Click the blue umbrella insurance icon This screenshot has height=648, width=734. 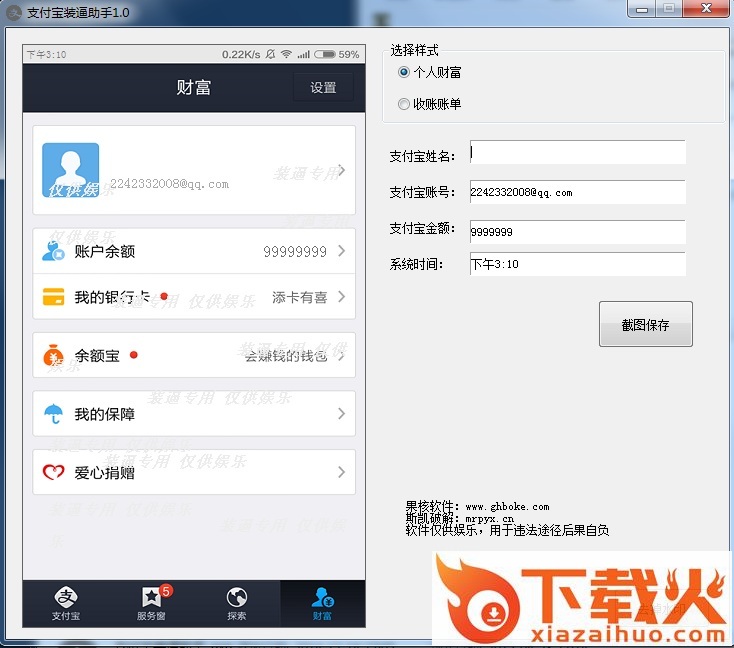click(53, 414)
